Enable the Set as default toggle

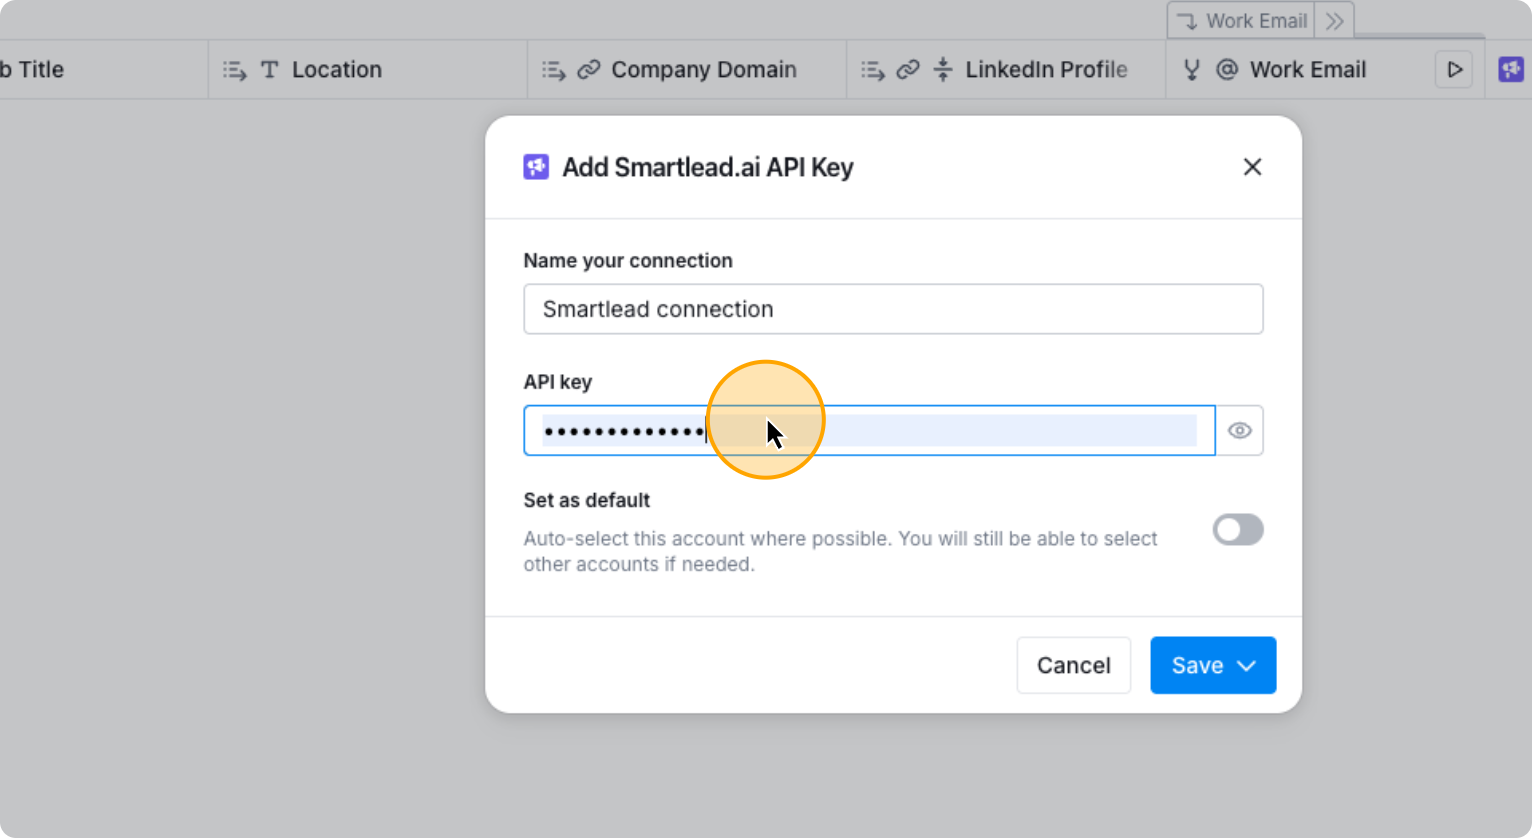(x=1238, y=529)
